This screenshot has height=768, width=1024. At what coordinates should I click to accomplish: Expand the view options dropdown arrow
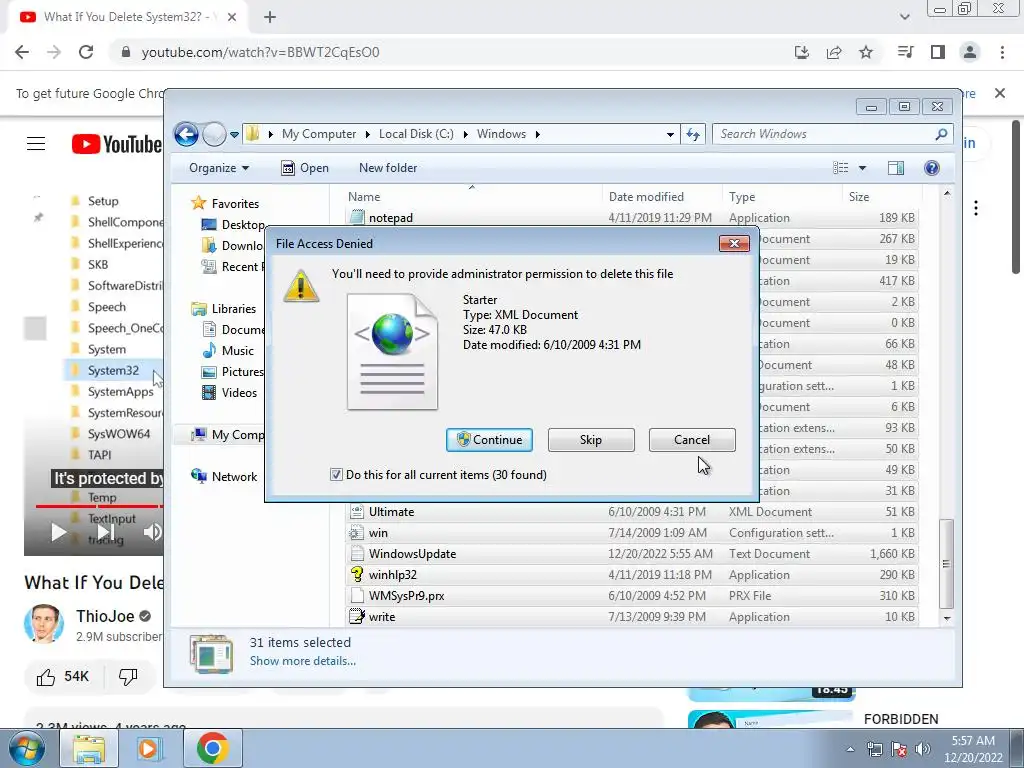click(x=862, y=168)
